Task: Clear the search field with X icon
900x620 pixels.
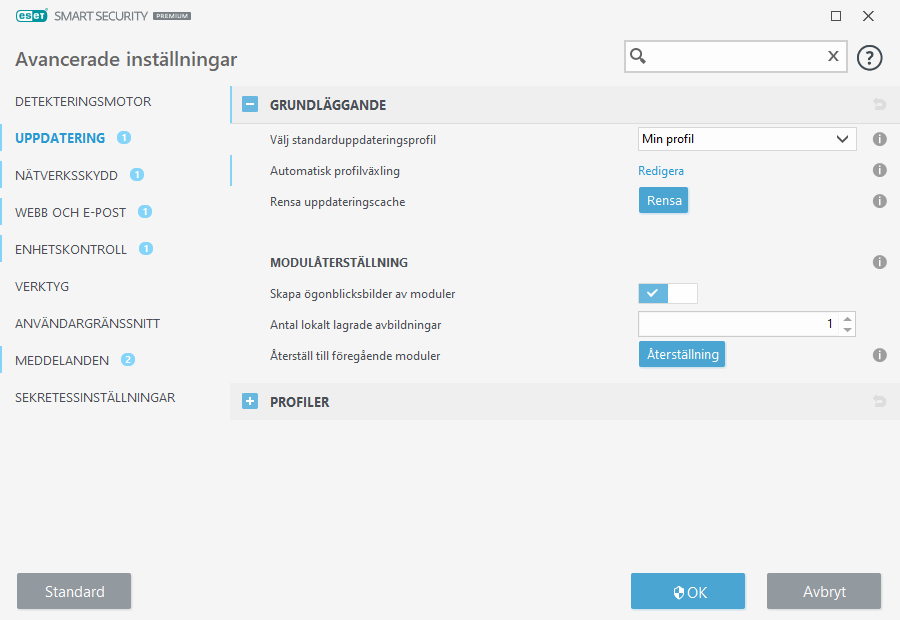Action: pos(832,57)
